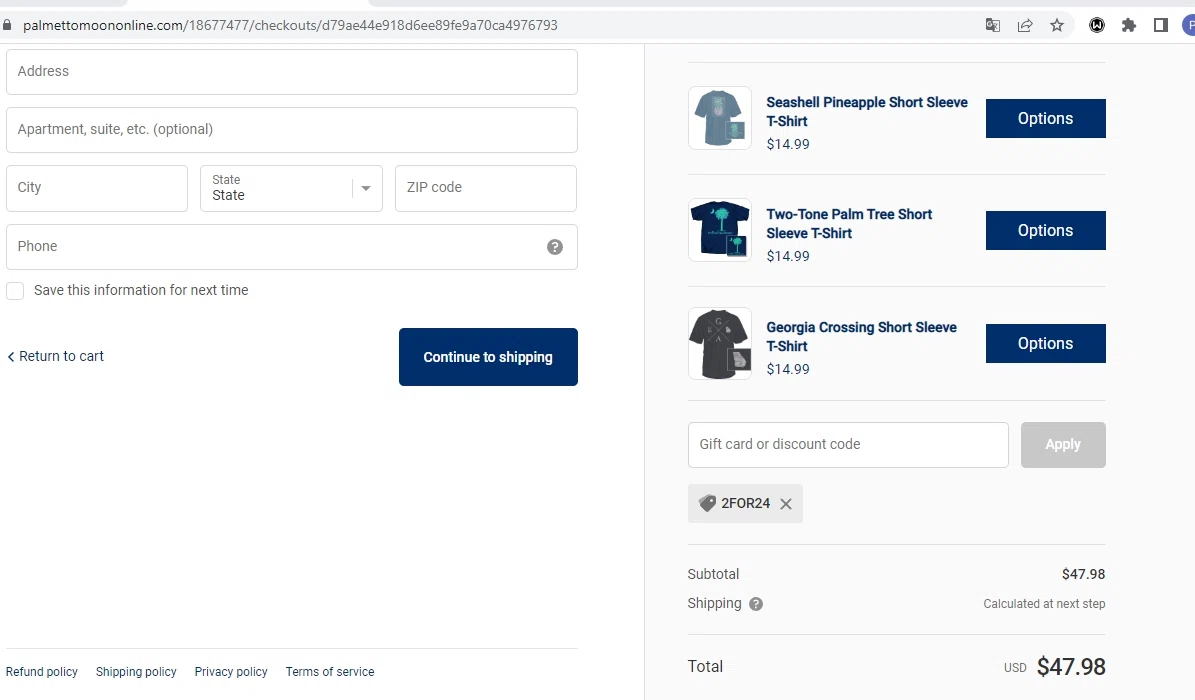Click the Phone field help question mark
Screen dimensions: 1195x700
click(x=555, y=247)
